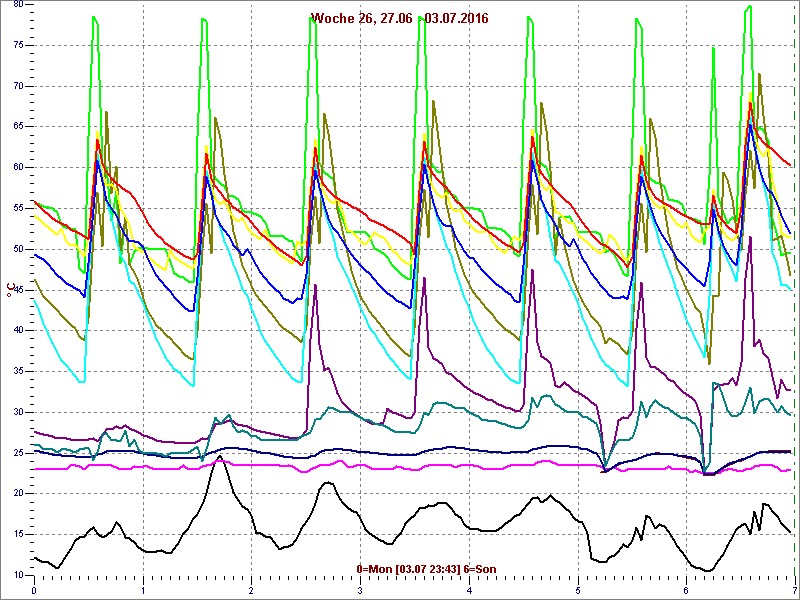Click the footer label '0=Mon [03.07 23:43] 6=Son'
Screen dimensions: 800x600
[427, 569]
